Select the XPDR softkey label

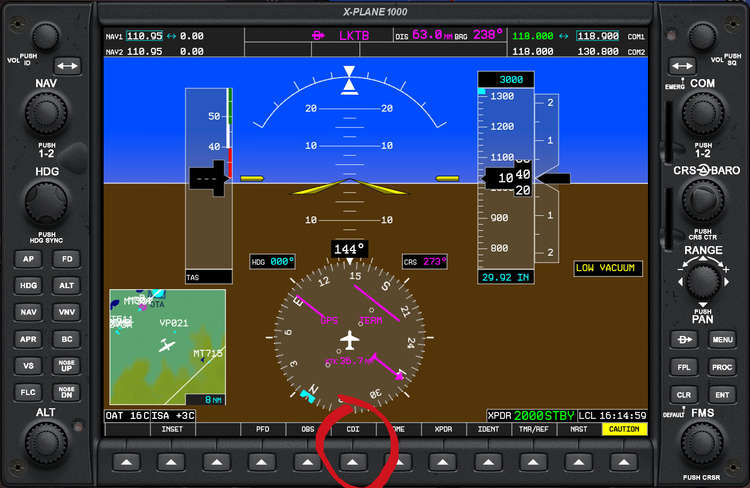coord(443,430)
